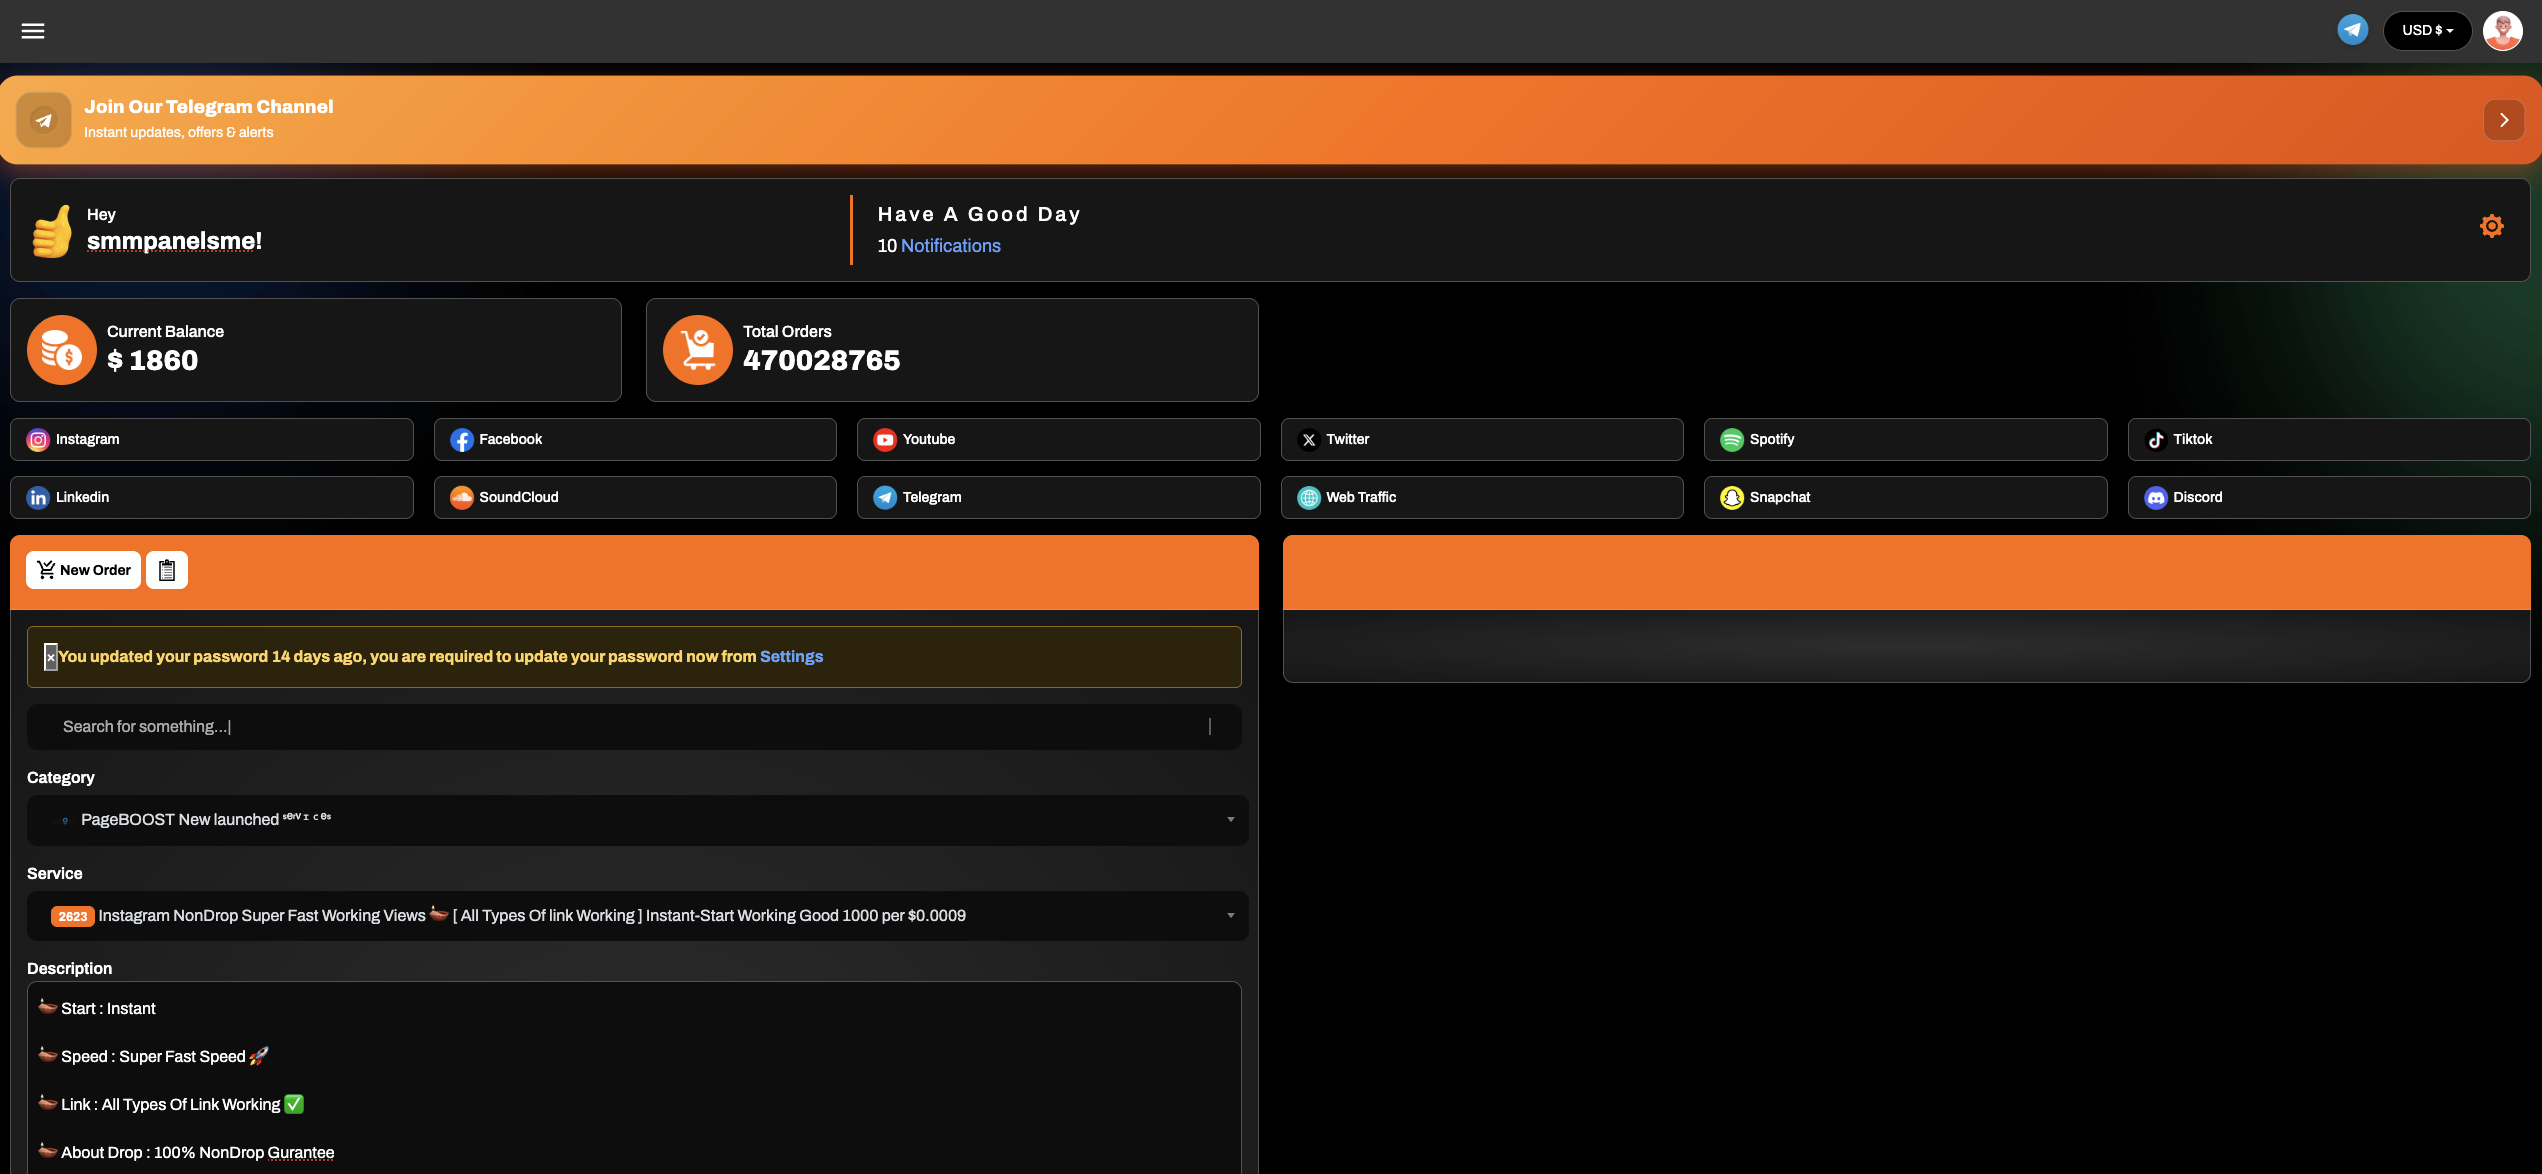Image resolution: width=2542 pixels, height=1174 pixels.
Task: Click the Current Balance coins icon
Action: click(x=62, y=350)
